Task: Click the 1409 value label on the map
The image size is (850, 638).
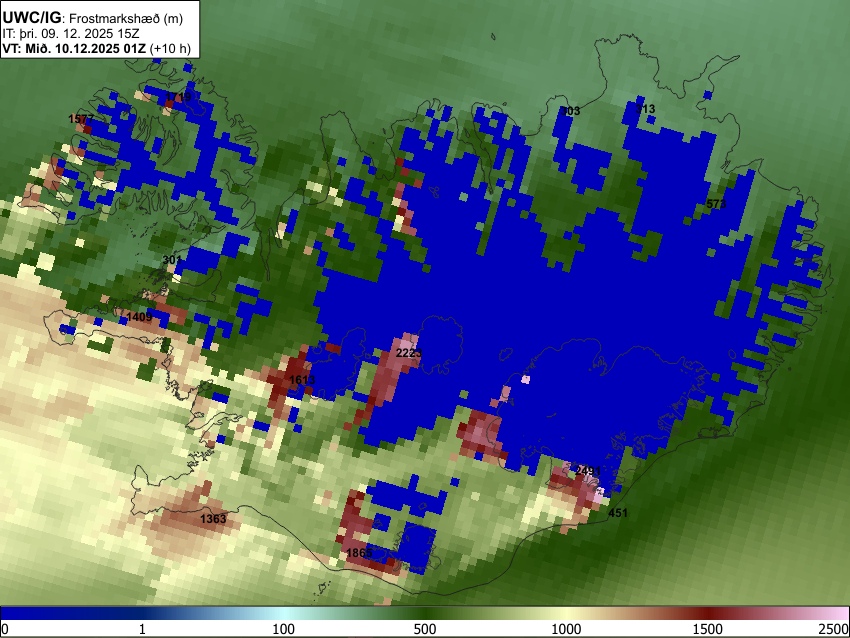Action: tap(139, 317)
